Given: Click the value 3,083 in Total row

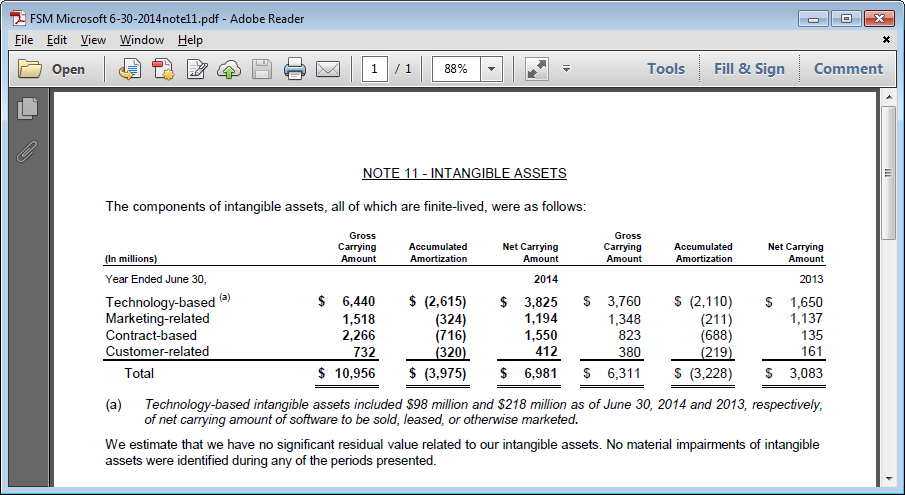Looking at the screenshot, I should tap(806, 373).
